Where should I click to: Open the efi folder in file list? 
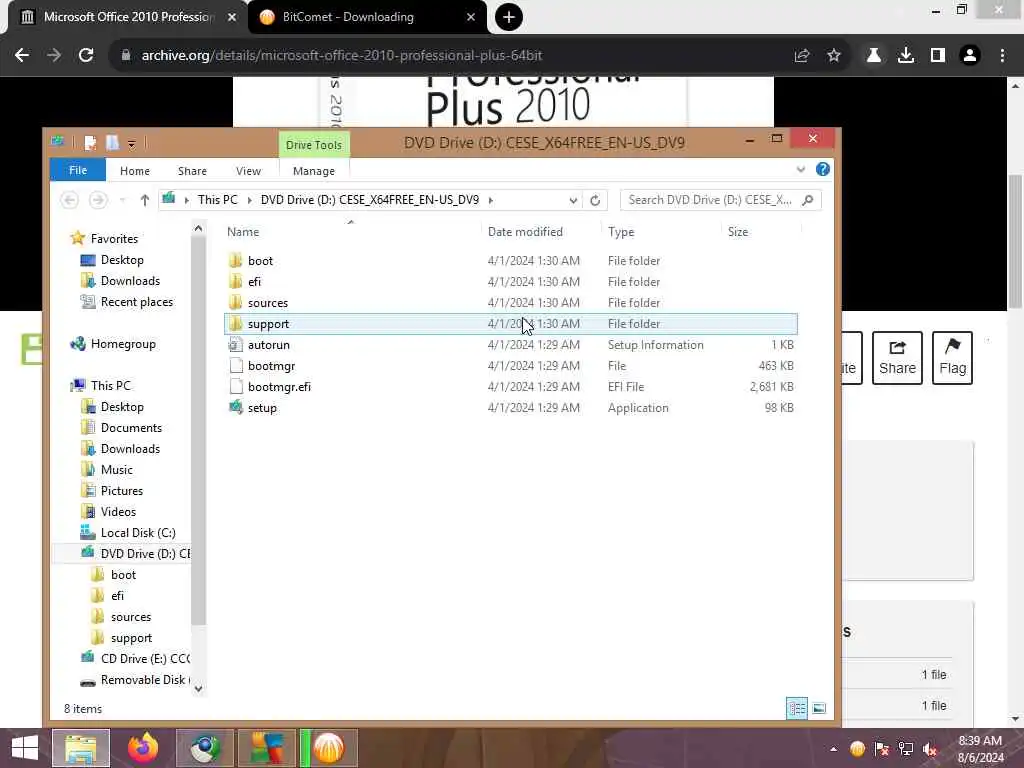(x=254, y=281)
